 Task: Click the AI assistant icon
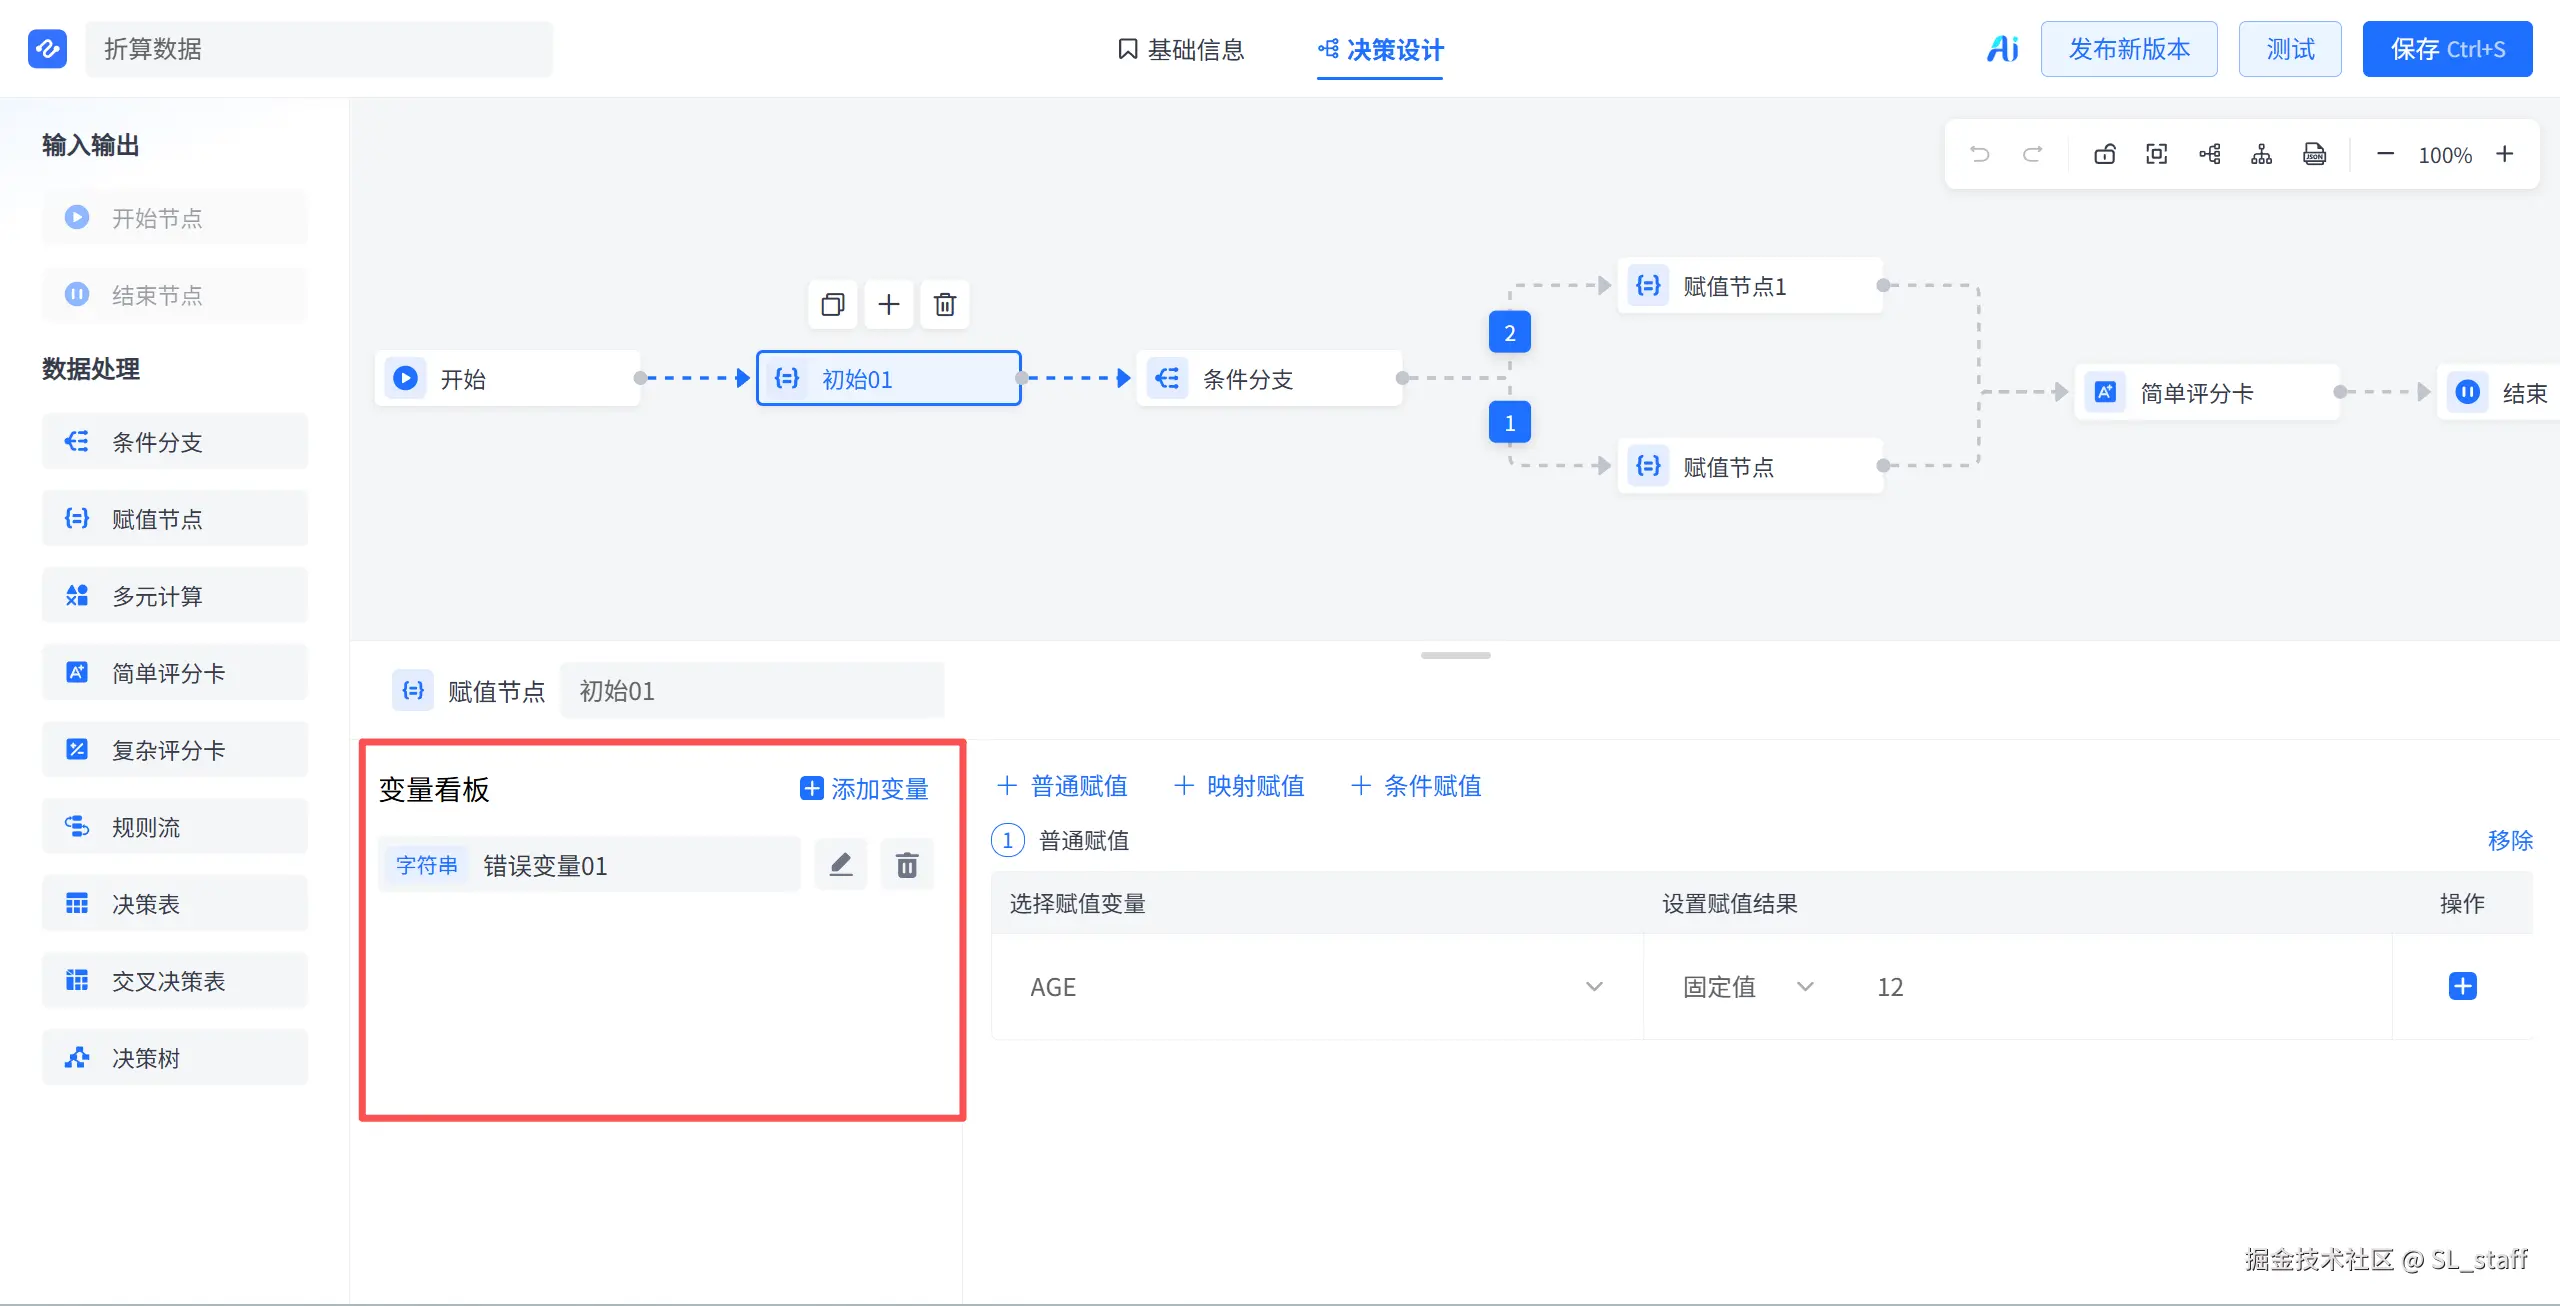tap(2003, 48)
